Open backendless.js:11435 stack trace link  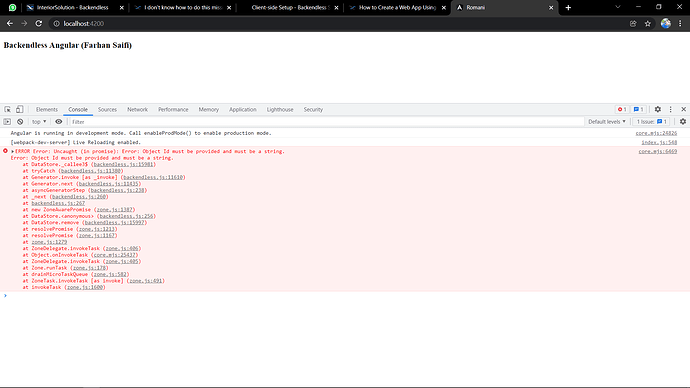pos(109,184)
